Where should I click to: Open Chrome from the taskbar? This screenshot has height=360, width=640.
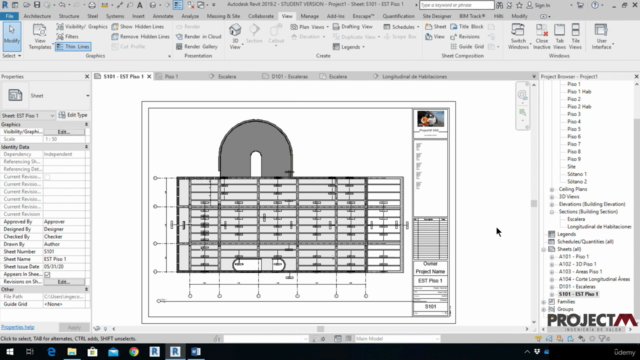pos(134,352)
